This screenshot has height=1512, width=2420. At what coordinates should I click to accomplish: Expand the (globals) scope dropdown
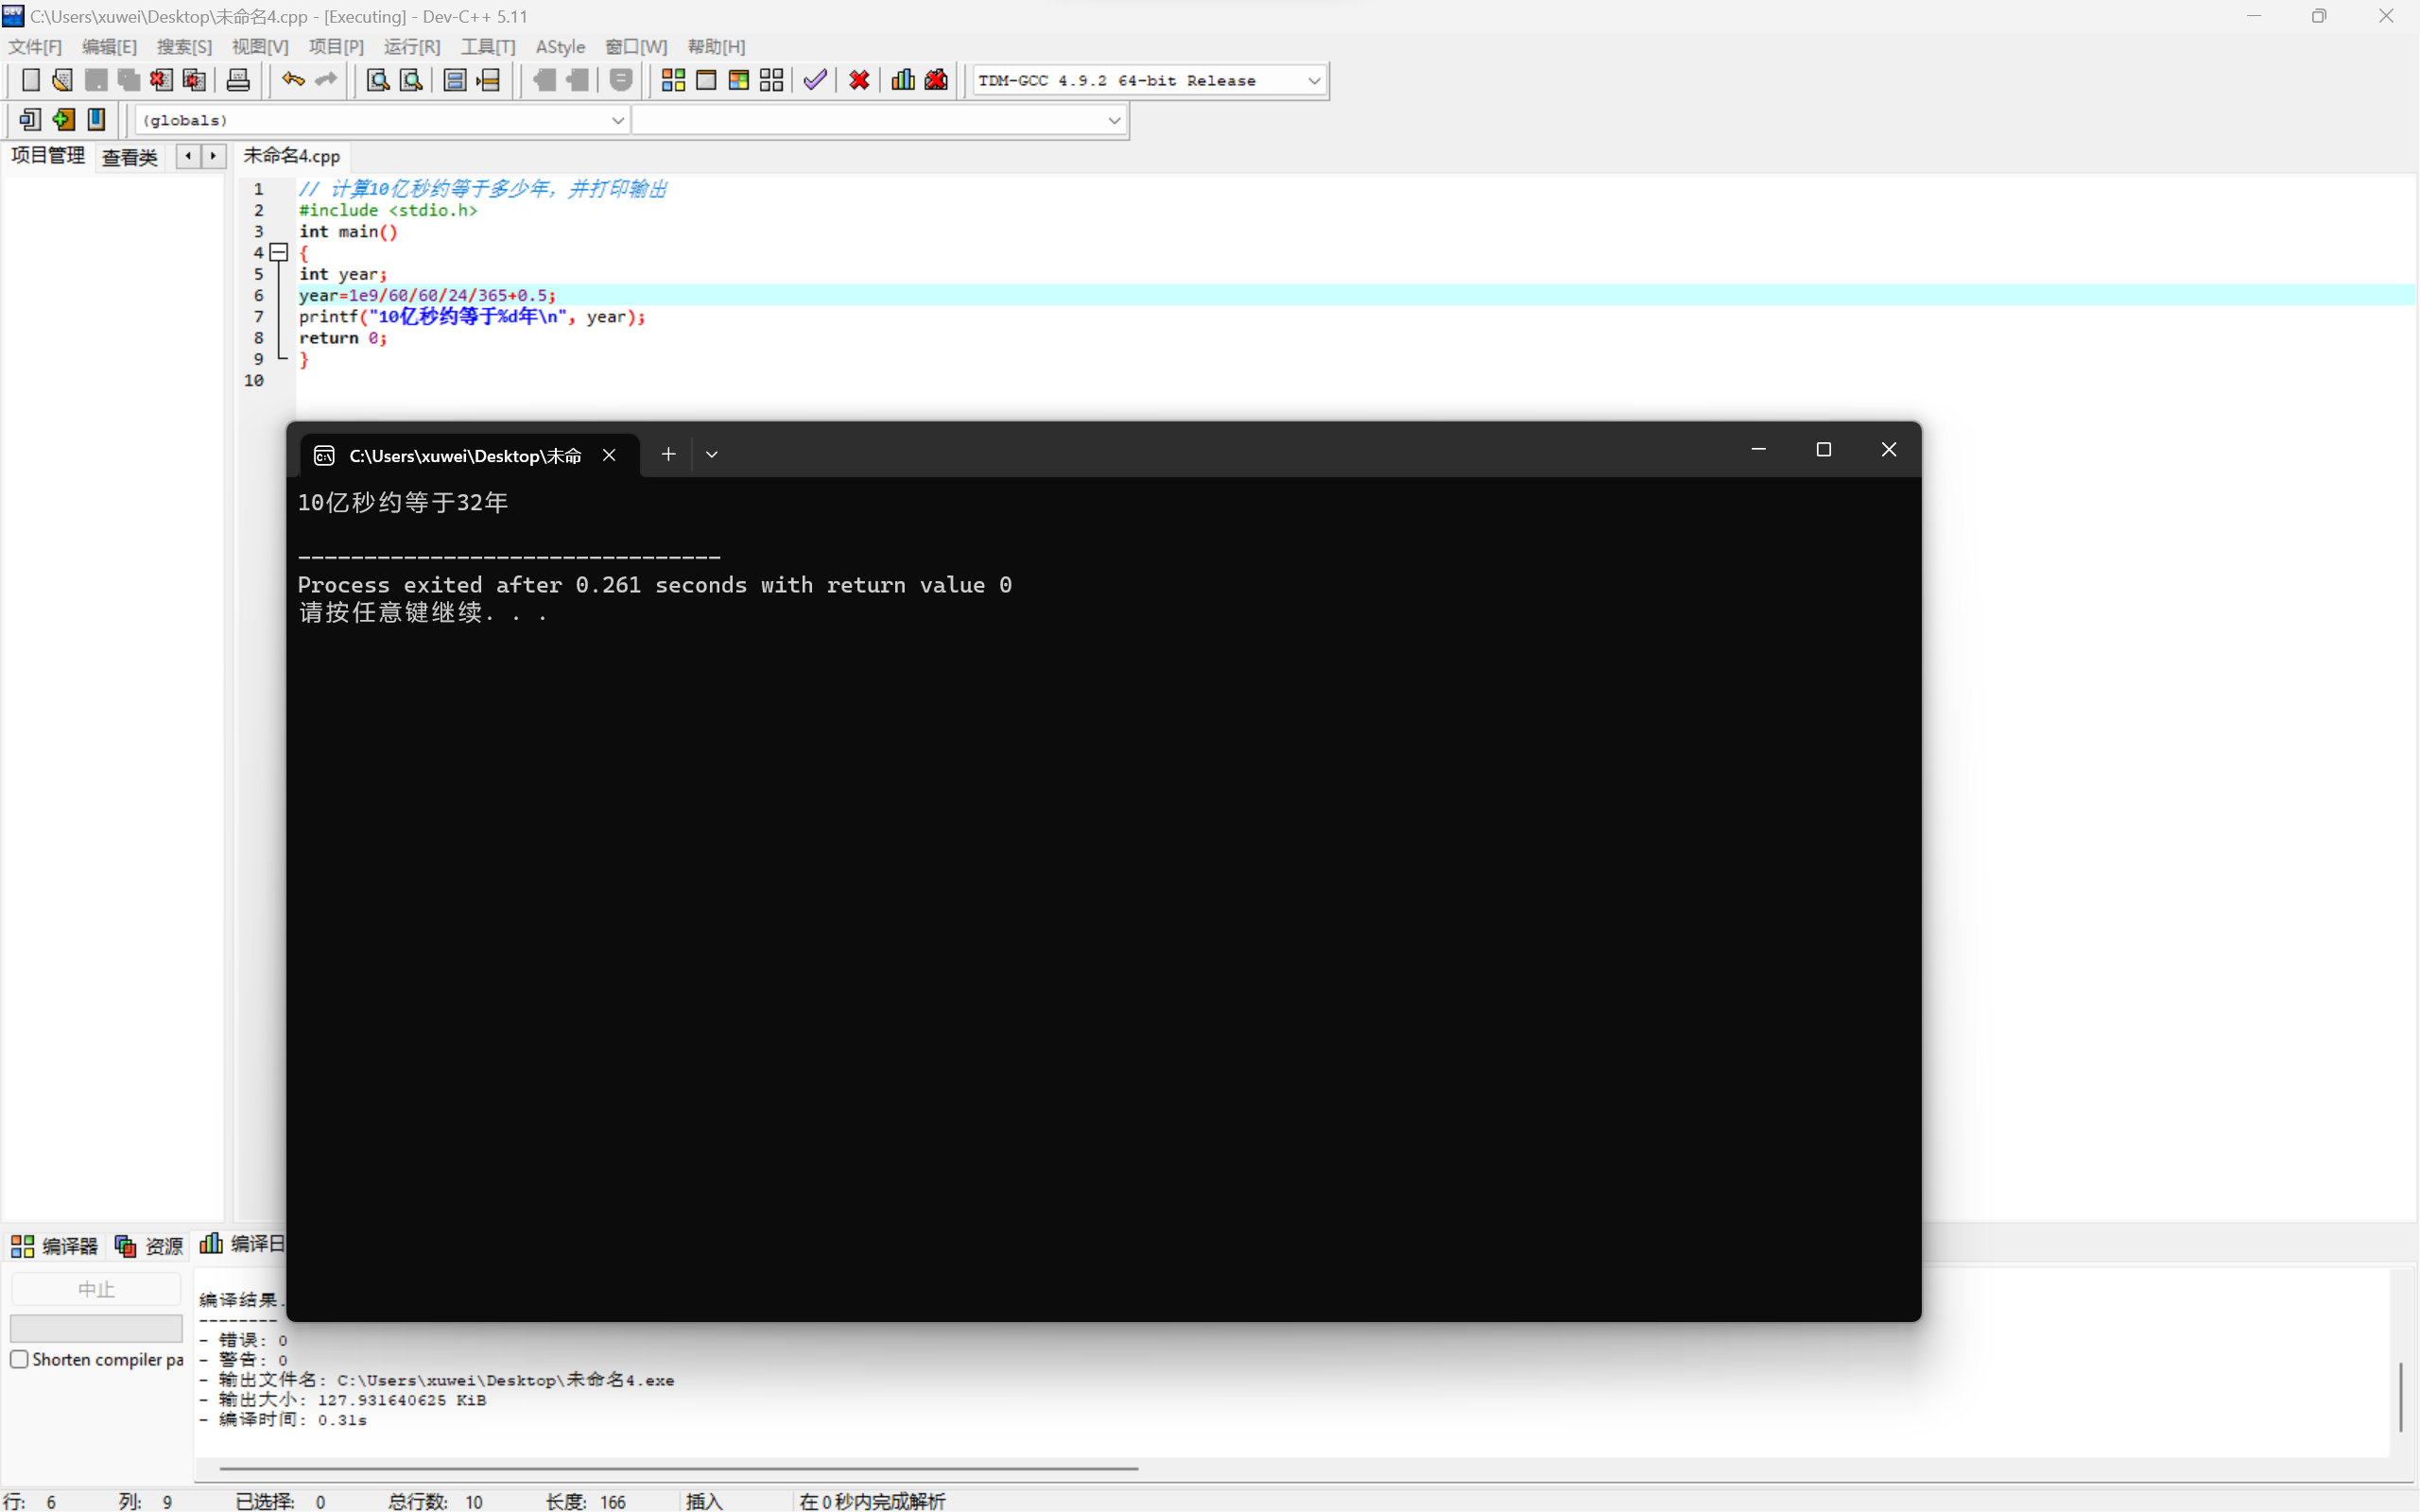click(x=617, y=120)
